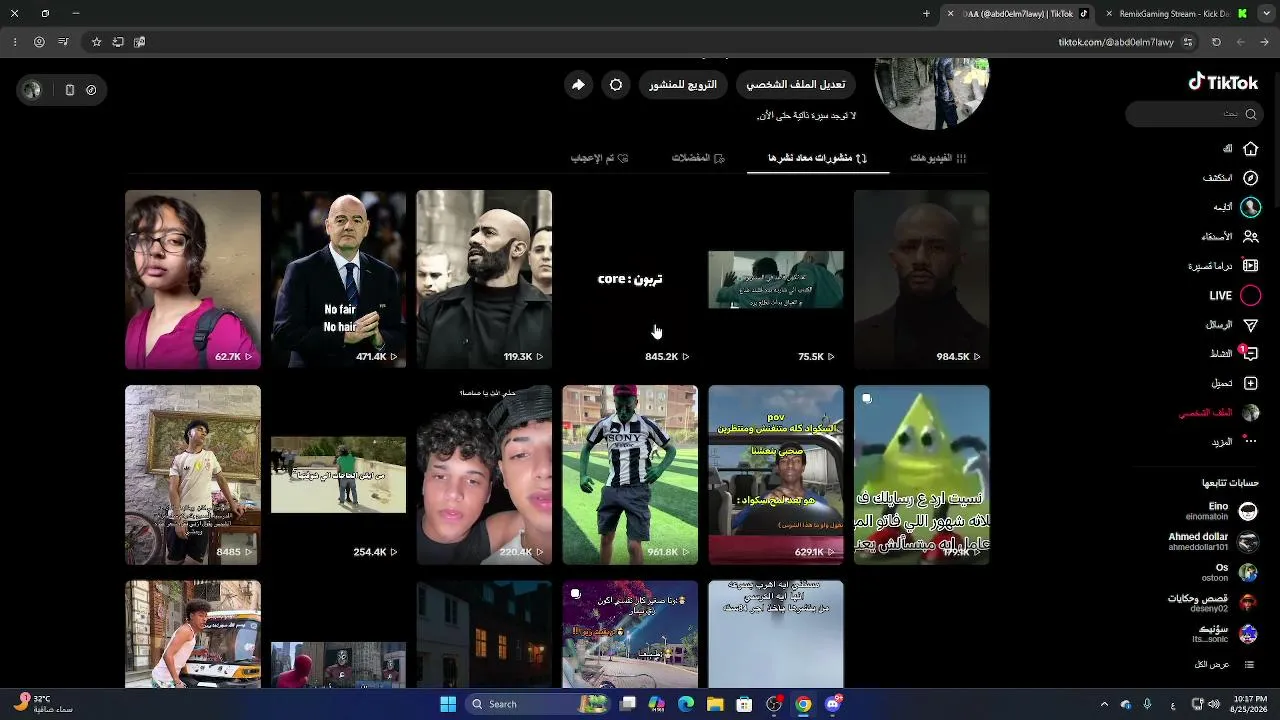Bookmark this page with the star icon

96,42
